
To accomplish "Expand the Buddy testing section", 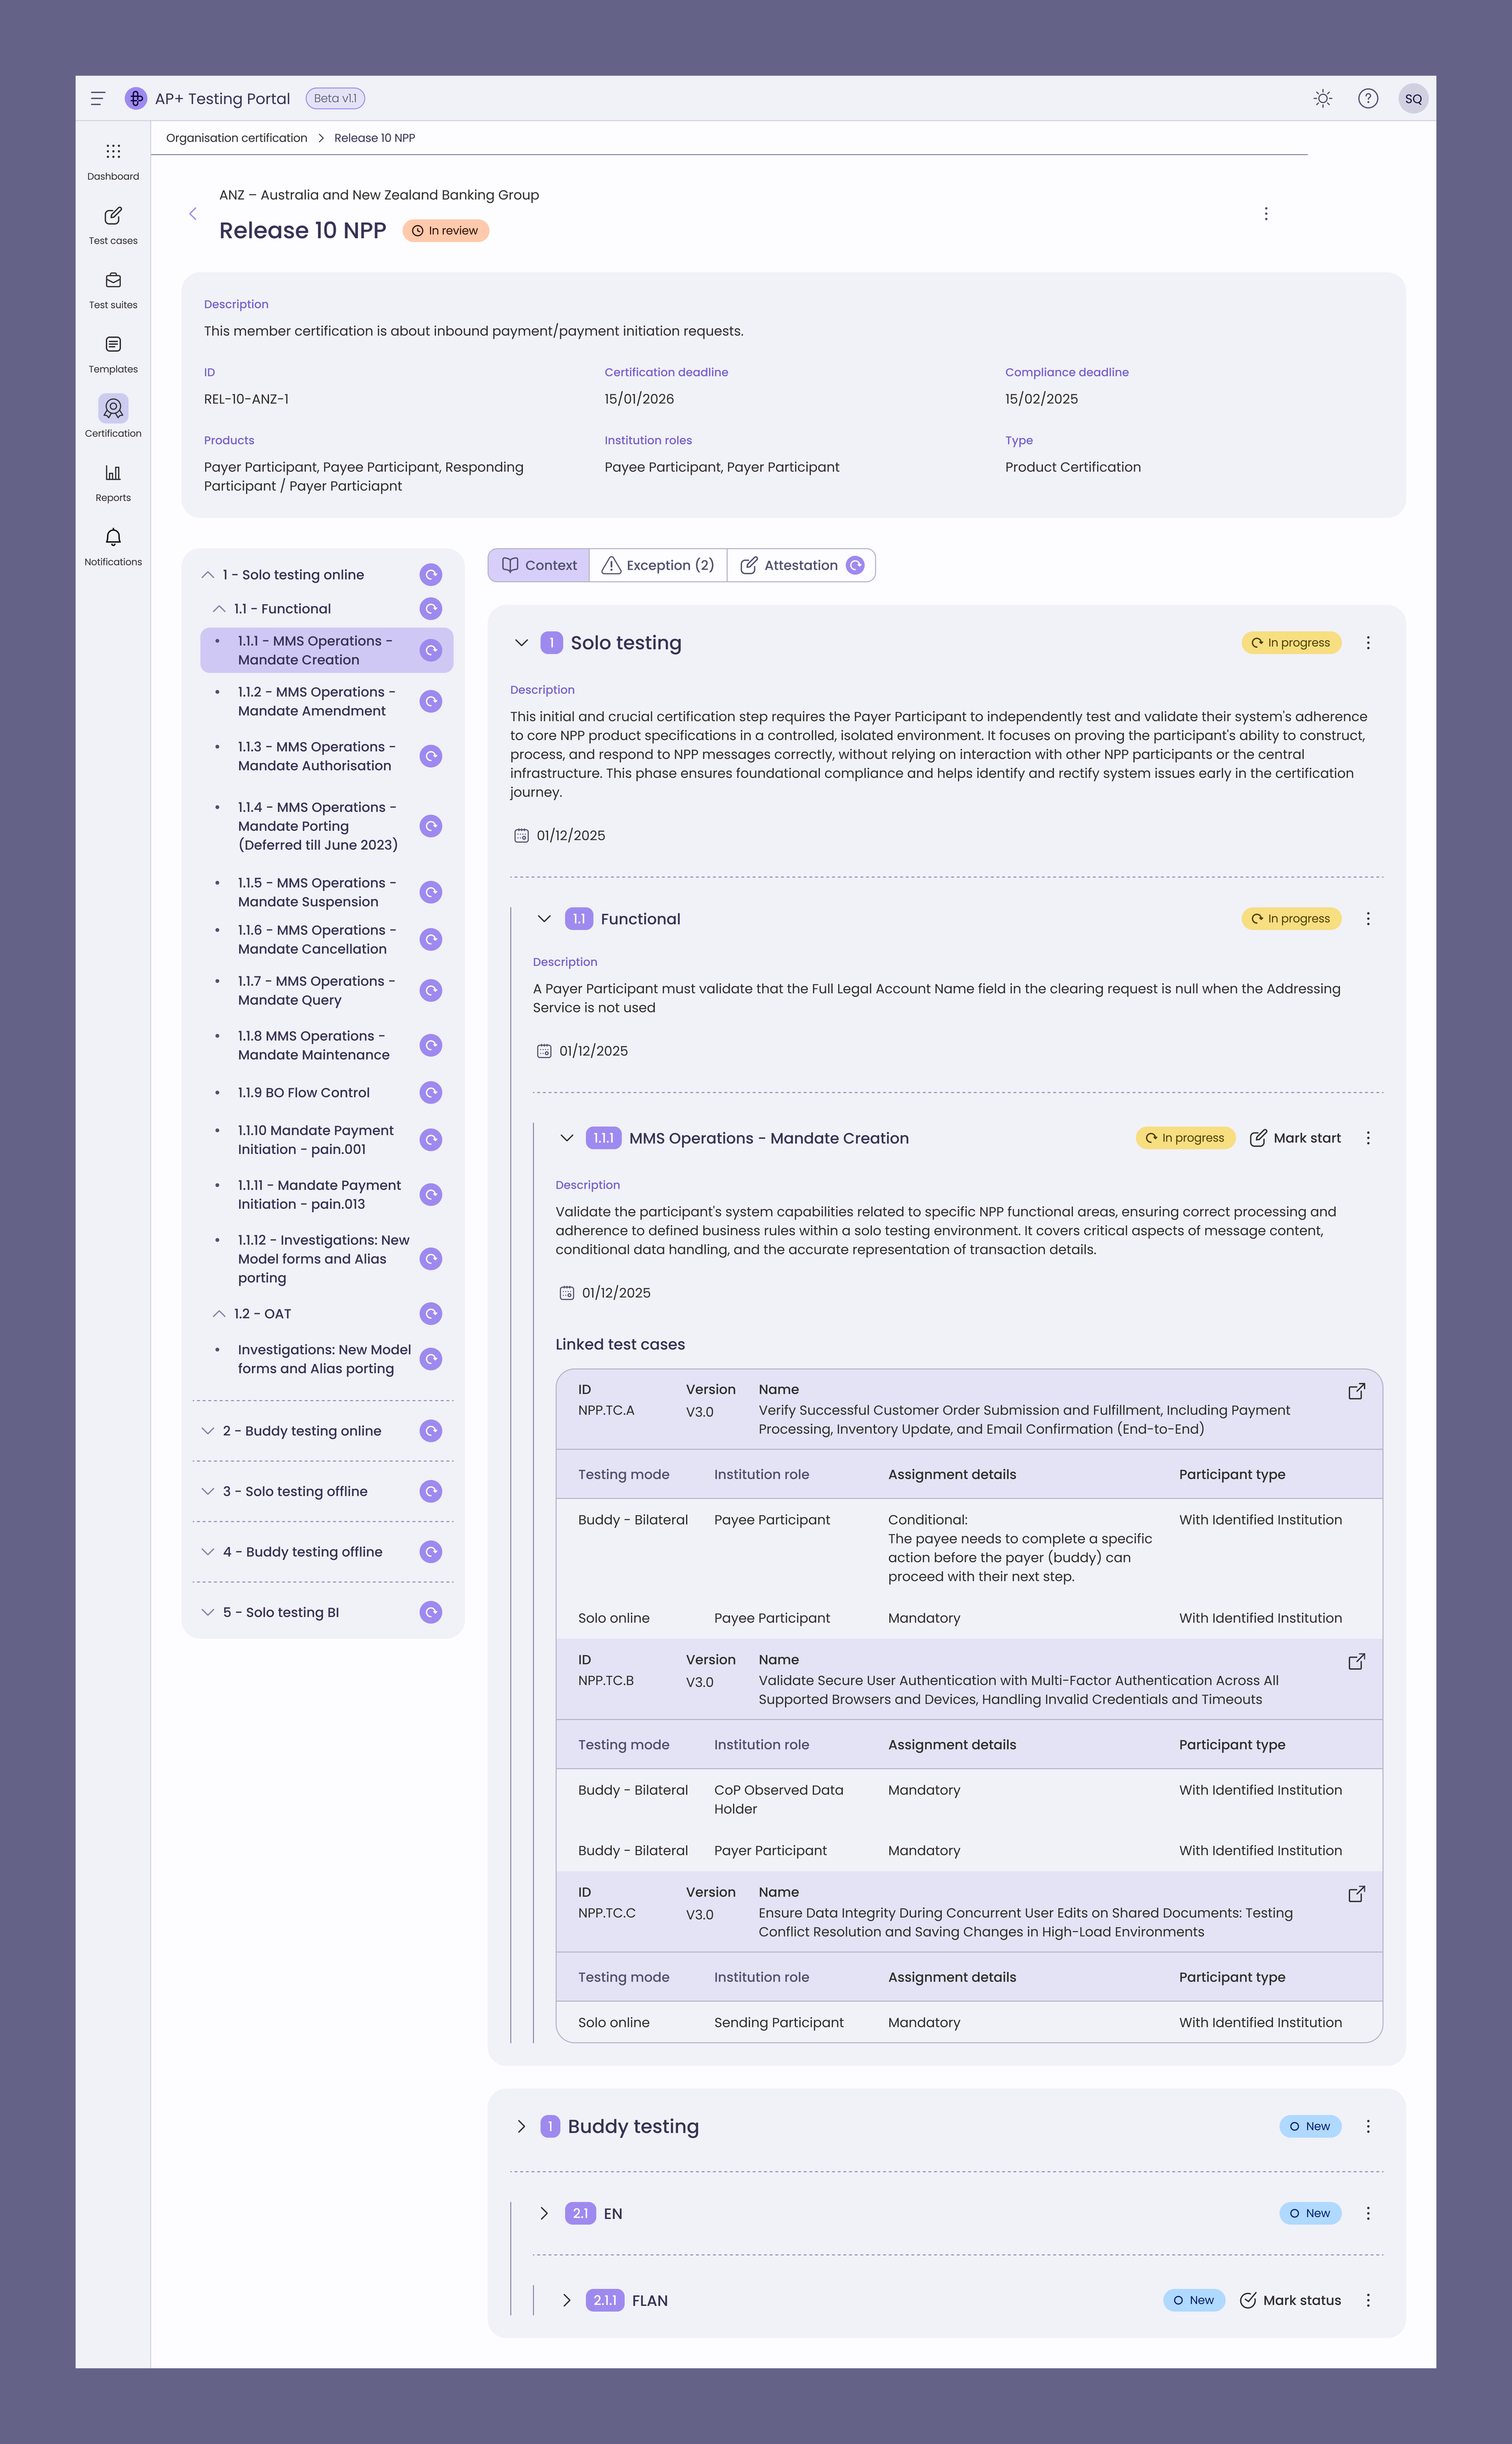I will click(521, 2126).
